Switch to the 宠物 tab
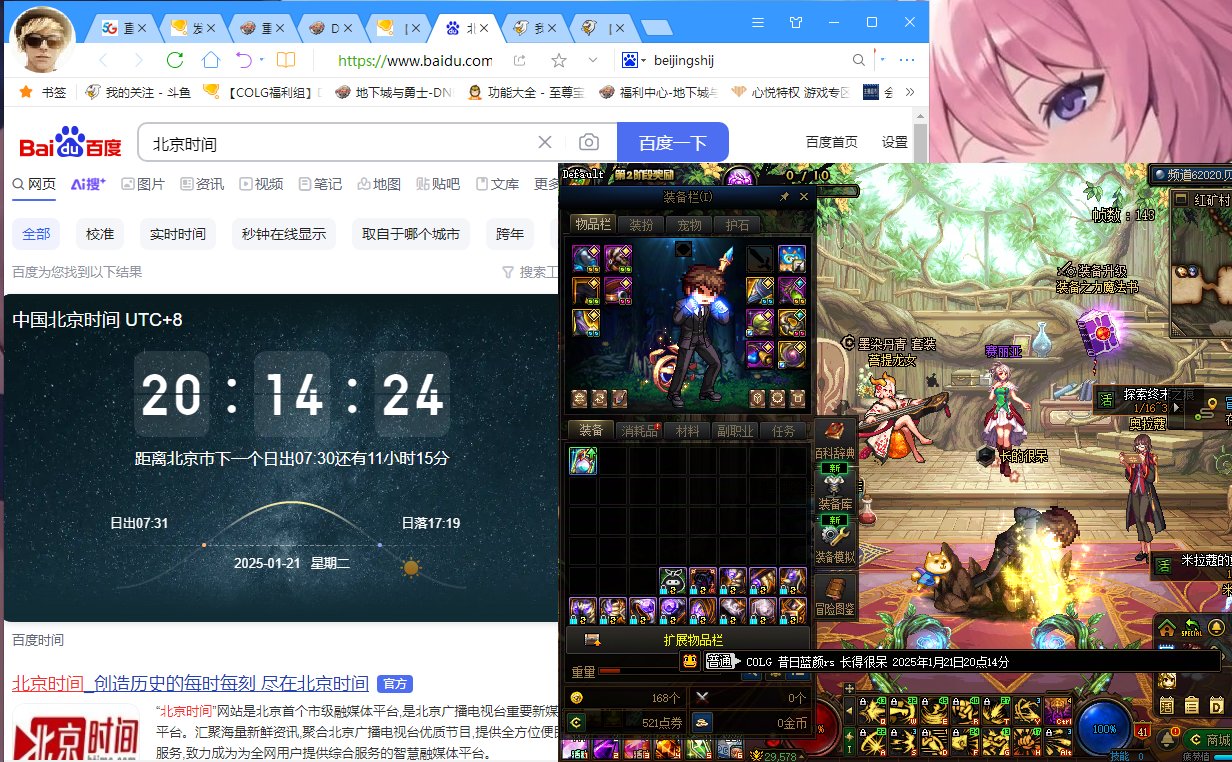Image resolution: width=1232 pixels, height=762 pixels. (690, 224)
